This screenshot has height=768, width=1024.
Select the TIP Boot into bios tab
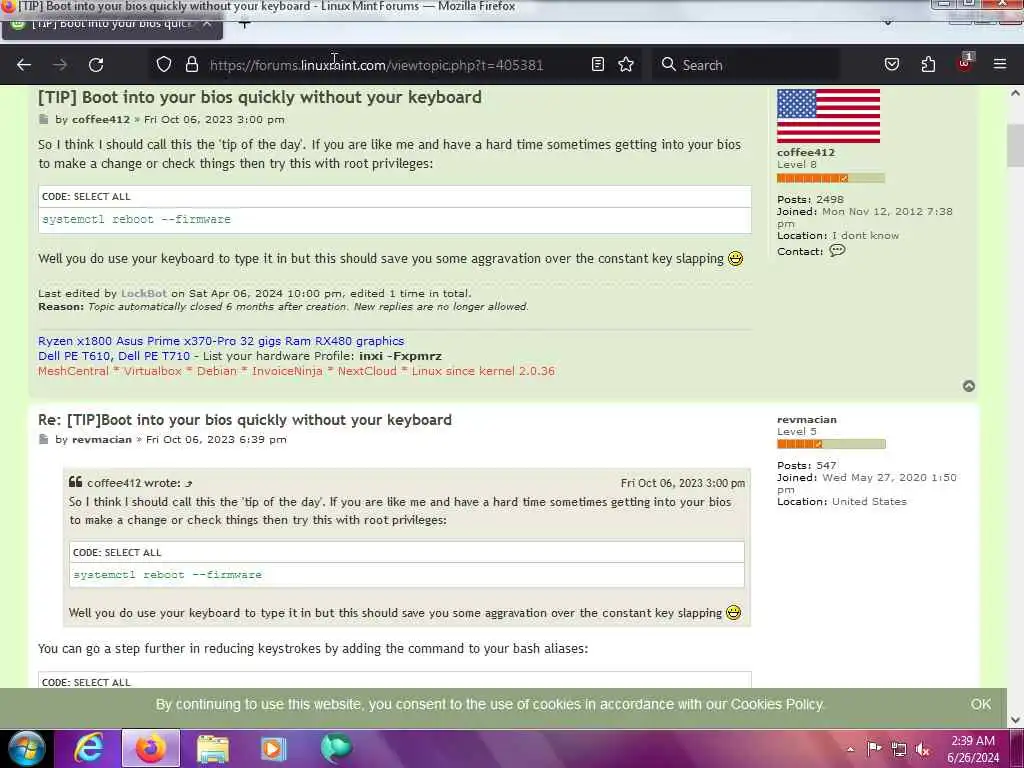111,25
